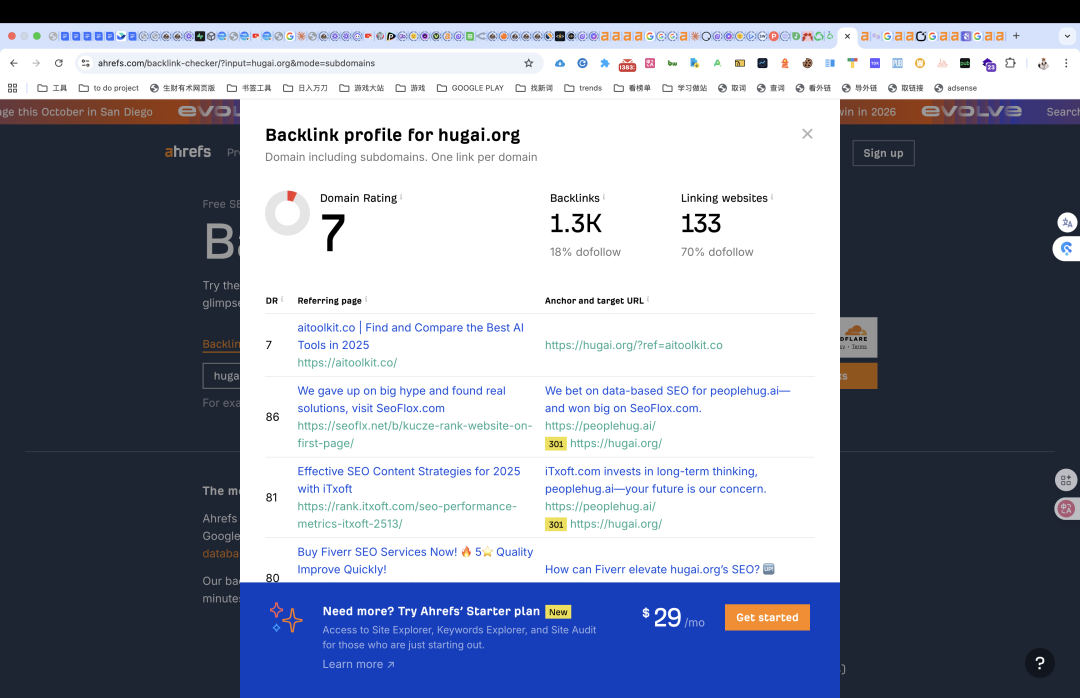This screenshot has width=1080, height=698.
Task: Click the grid side widget icon
Action: pyautogui.click(x=1066, y=480)
